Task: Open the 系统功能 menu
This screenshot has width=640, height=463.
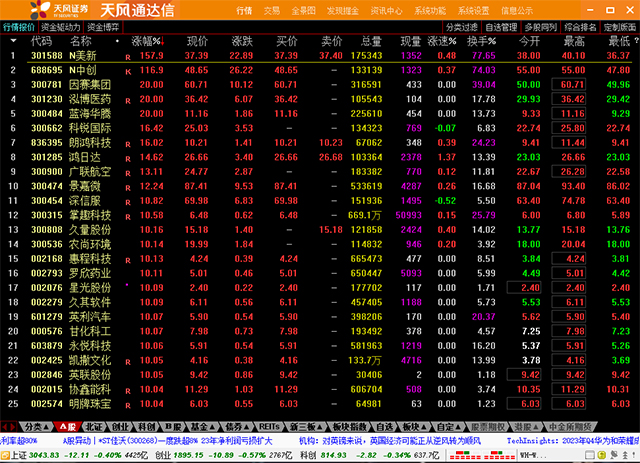Action: point(430,11)
